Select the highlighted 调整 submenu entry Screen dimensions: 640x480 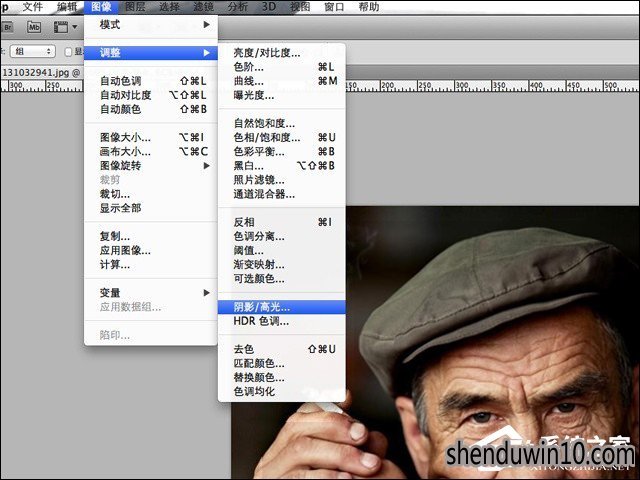point(151,53)
